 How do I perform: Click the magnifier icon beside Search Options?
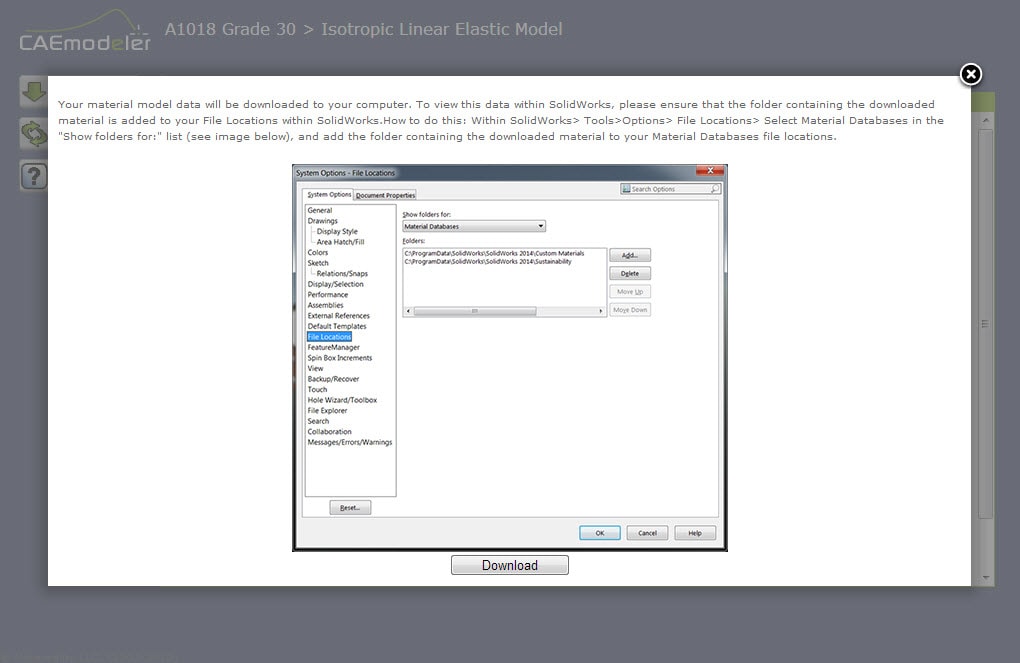[716, 189]
